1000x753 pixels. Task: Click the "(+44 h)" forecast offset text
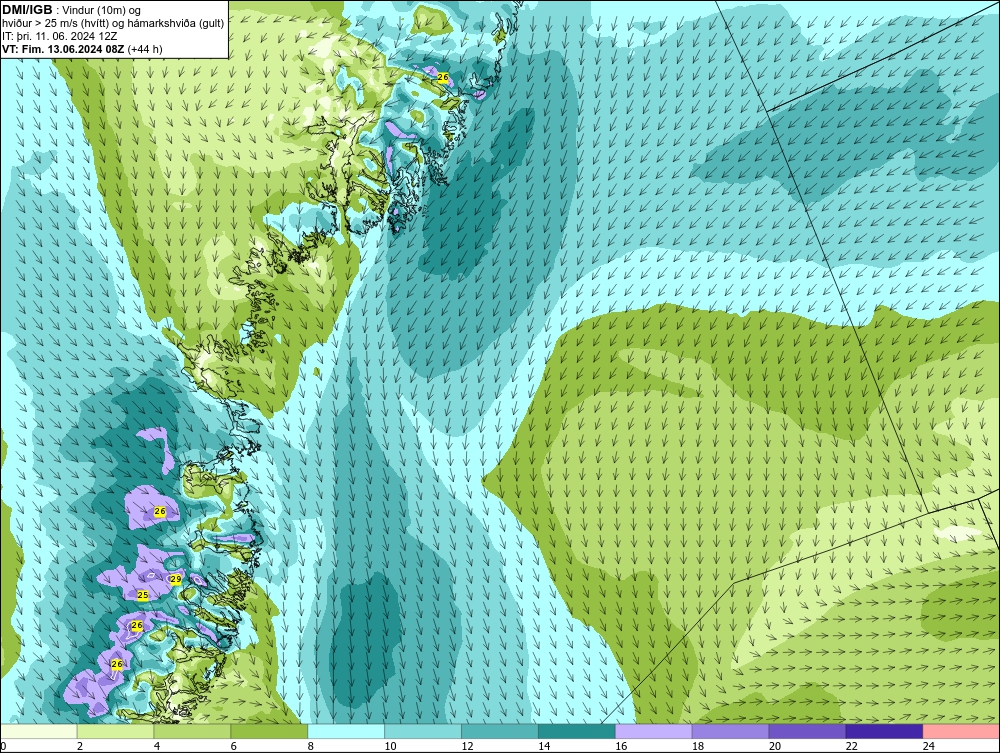145,49
